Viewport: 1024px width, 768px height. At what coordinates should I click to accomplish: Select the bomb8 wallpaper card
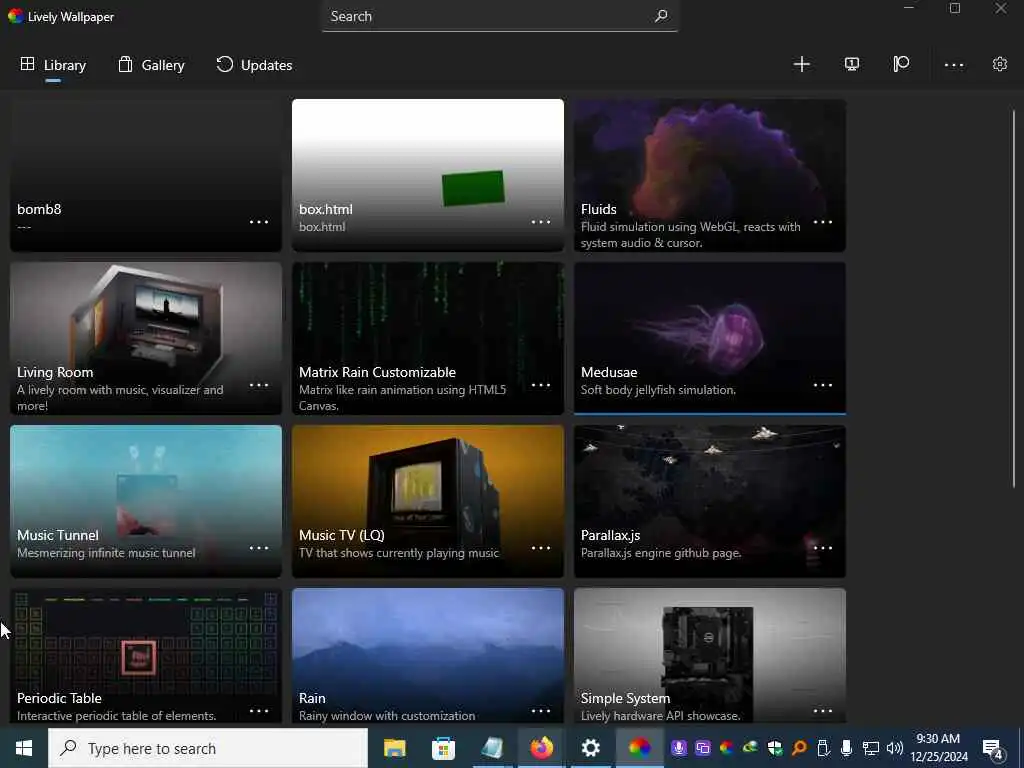[x=146, y=175]
